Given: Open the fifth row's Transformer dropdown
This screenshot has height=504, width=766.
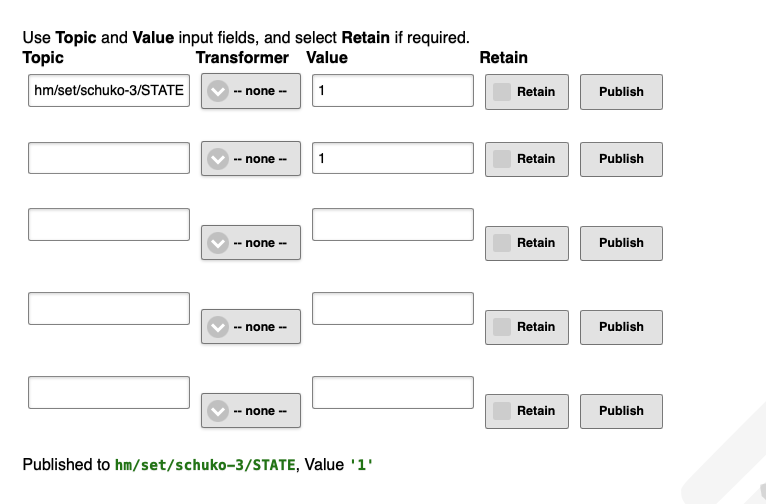Looking at the screenshot, I should point(251,411).
